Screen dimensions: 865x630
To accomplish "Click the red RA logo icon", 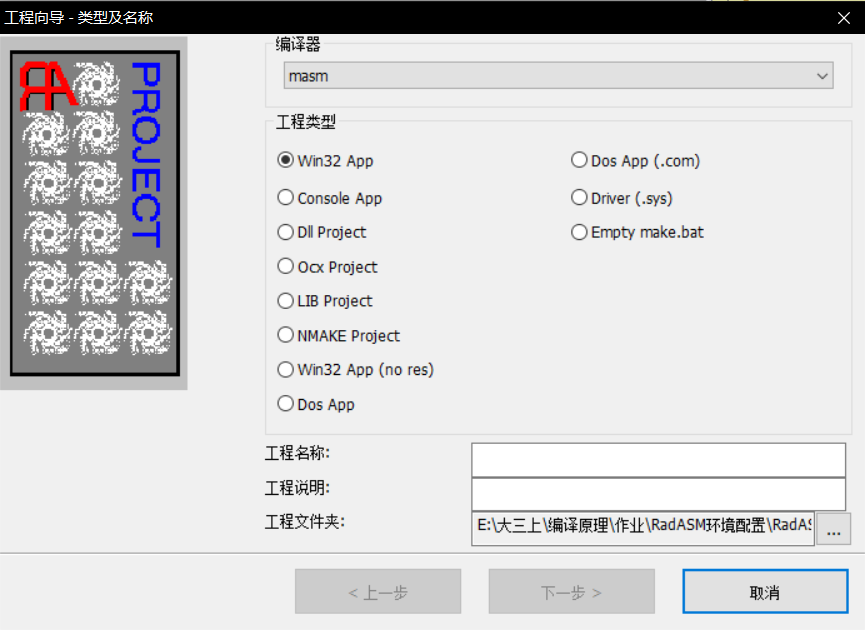I will tap(49, 85).
